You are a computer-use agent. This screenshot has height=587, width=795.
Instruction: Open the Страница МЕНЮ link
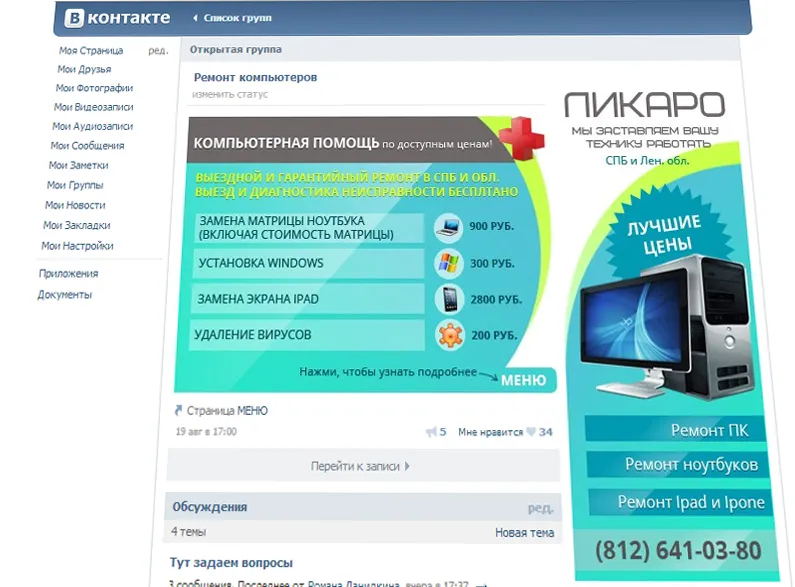coord(227,411)
